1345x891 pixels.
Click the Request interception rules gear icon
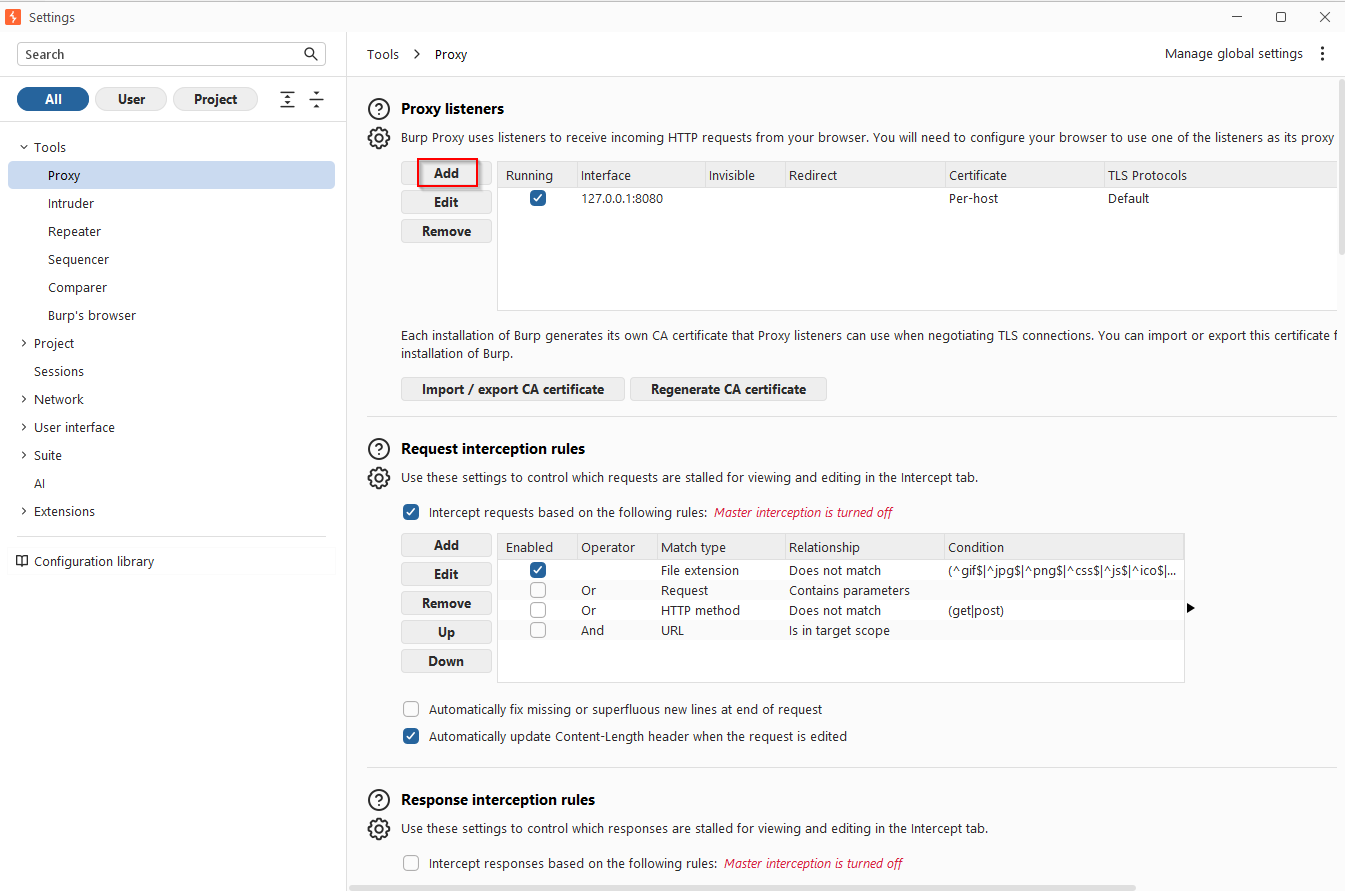click(x=379, y=478)
